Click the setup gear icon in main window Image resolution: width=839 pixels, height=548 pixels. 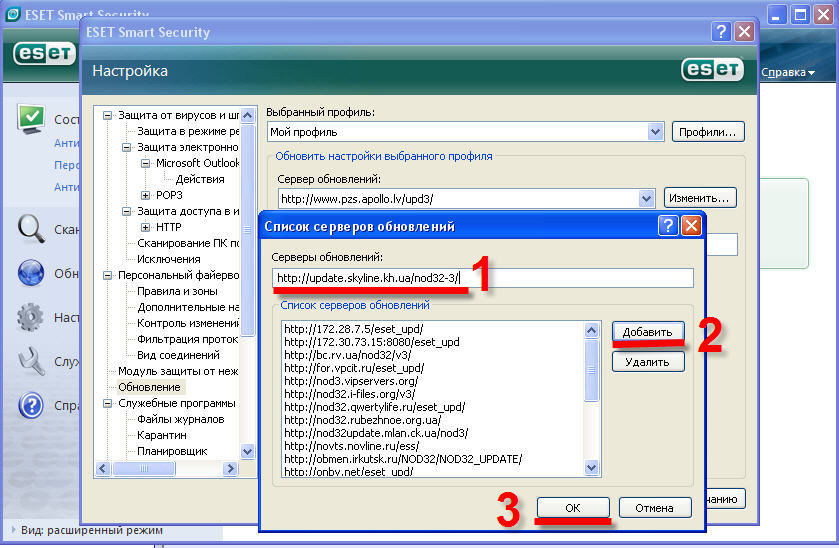[x=30, y=317]
